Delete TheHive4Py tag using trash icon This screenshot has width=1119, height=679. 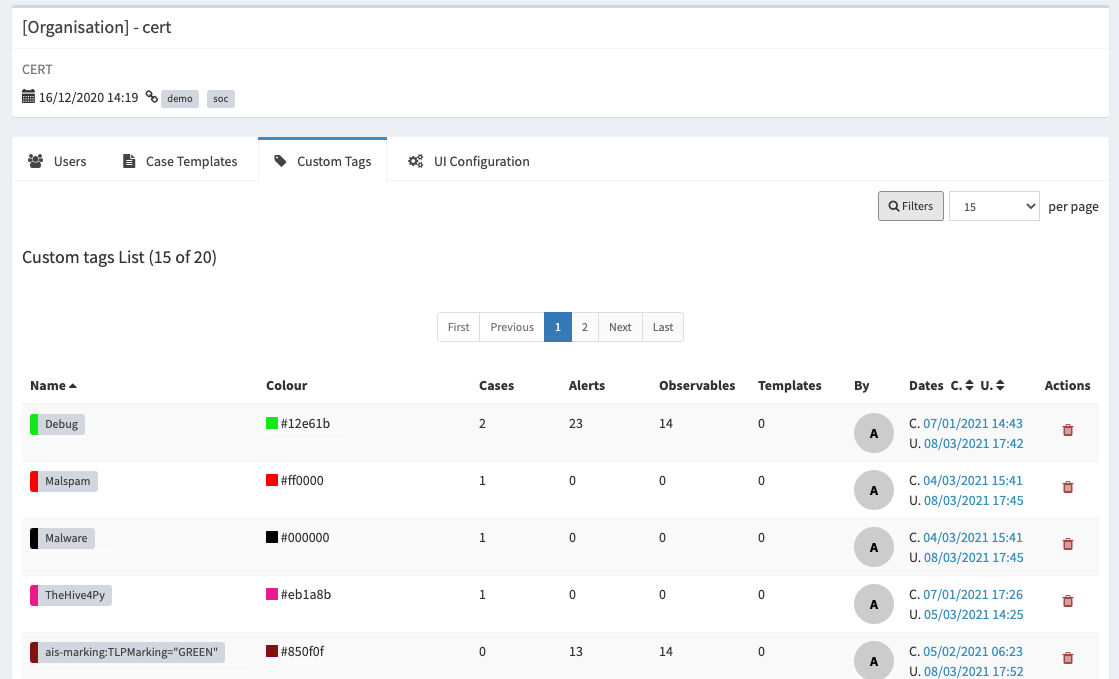tap(1067, 601)
